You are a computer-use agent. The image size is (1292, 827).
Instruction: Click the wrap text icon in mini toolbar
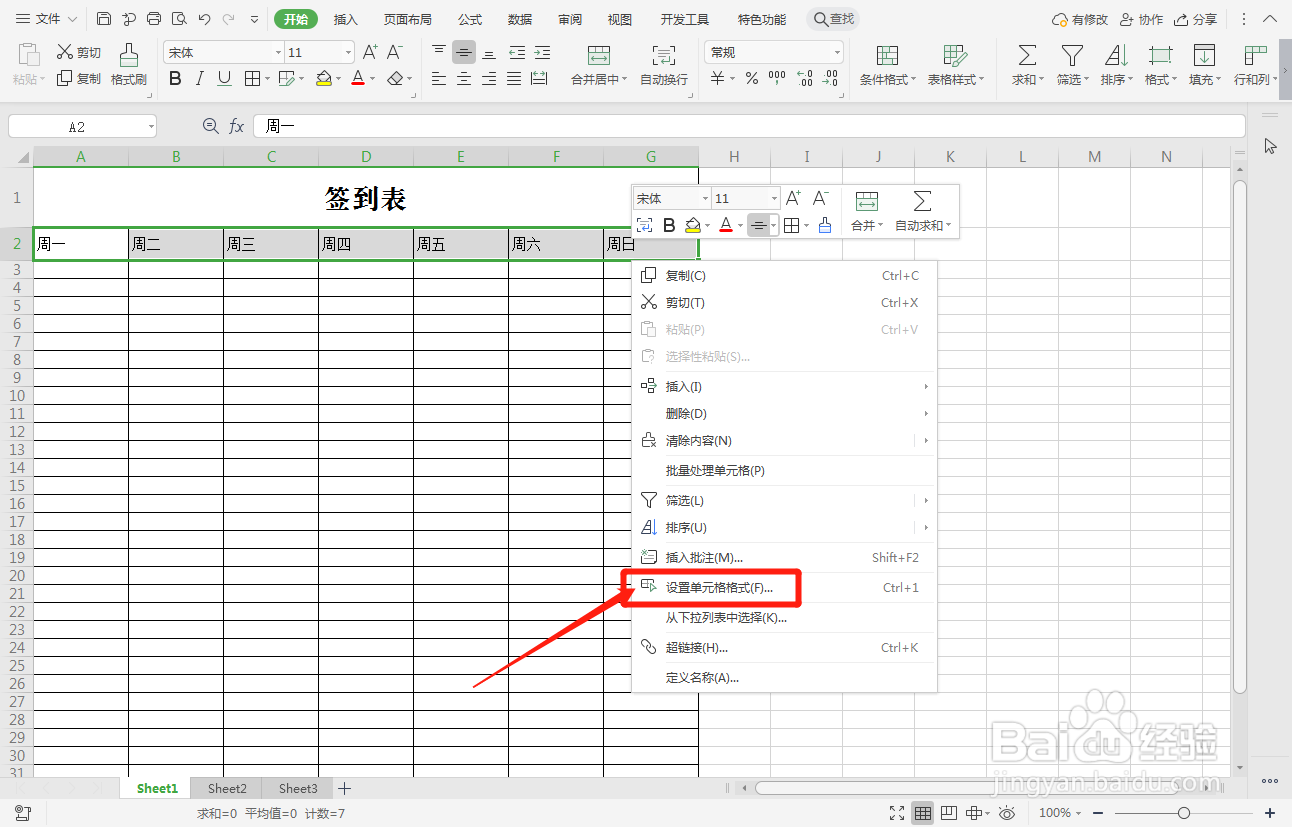pyautogui.click(x=645, y=226)
